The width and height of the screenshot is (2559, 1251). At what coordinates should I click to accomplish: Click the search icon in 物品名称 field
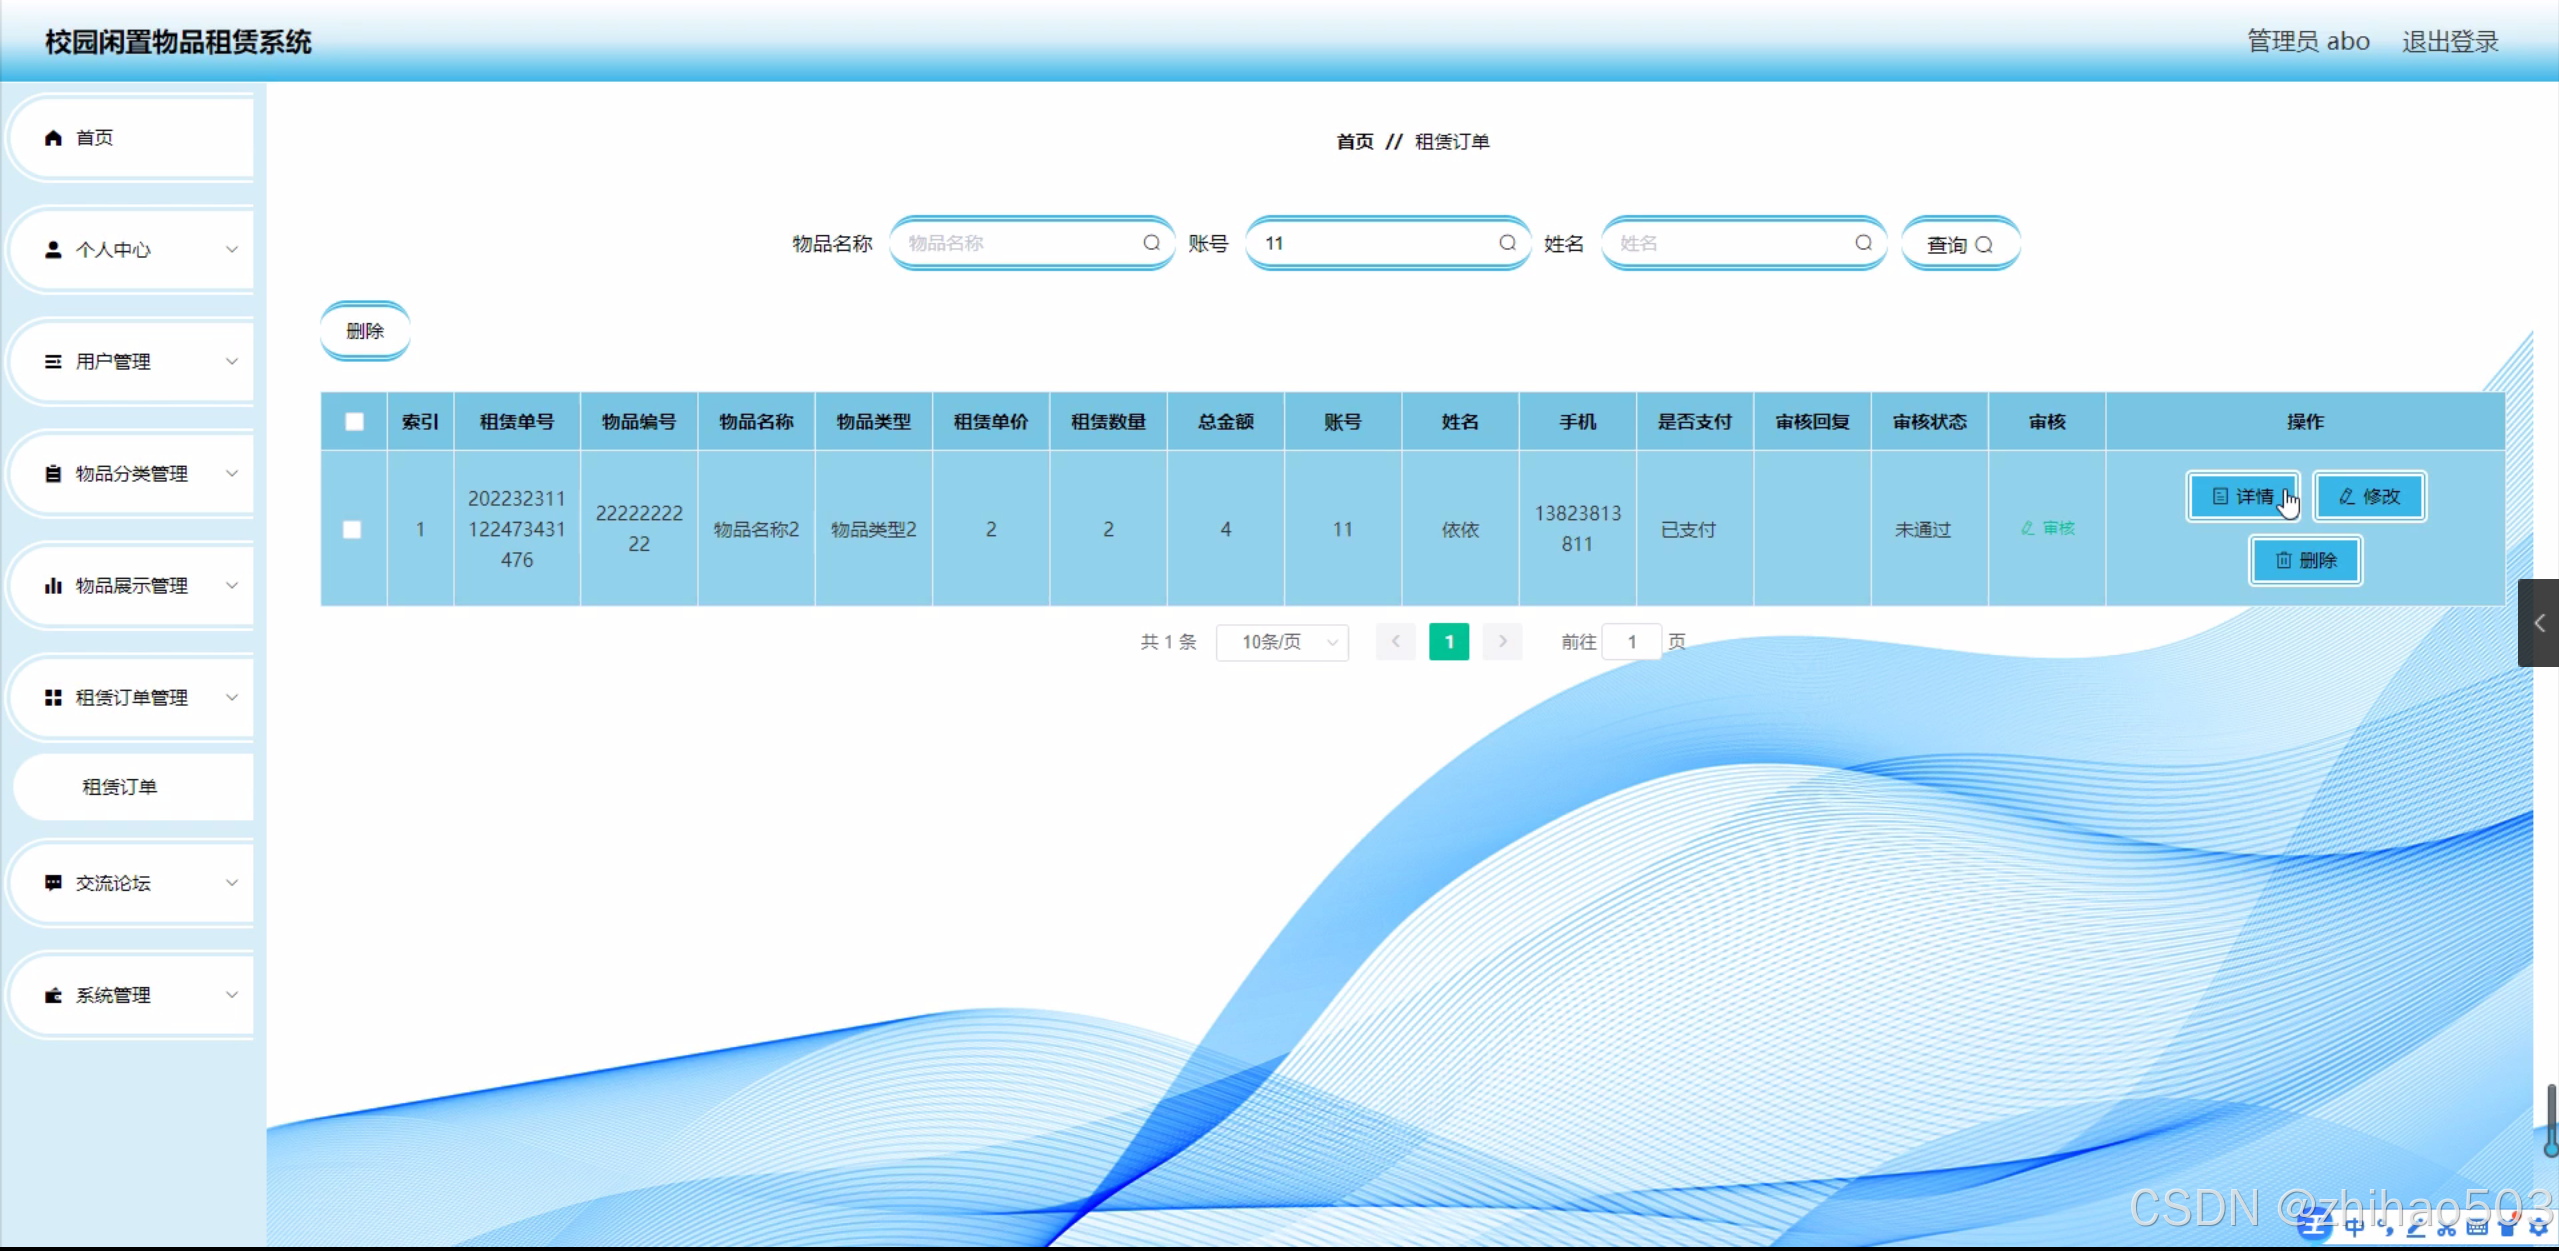point(1151,243)
